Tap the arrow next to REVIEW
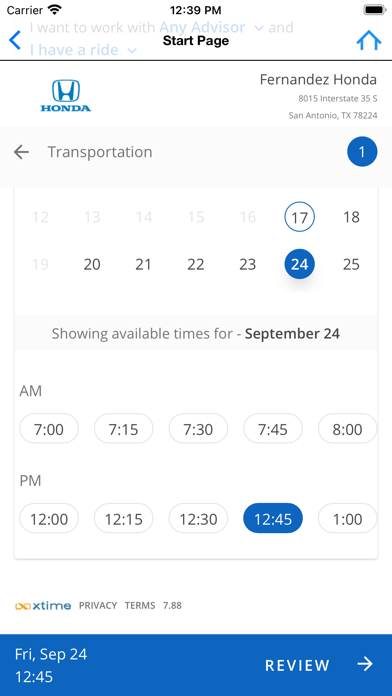Image resolution: width=392 pixels, height=696 pixels. pyautogui.click(x=365, y=664)
